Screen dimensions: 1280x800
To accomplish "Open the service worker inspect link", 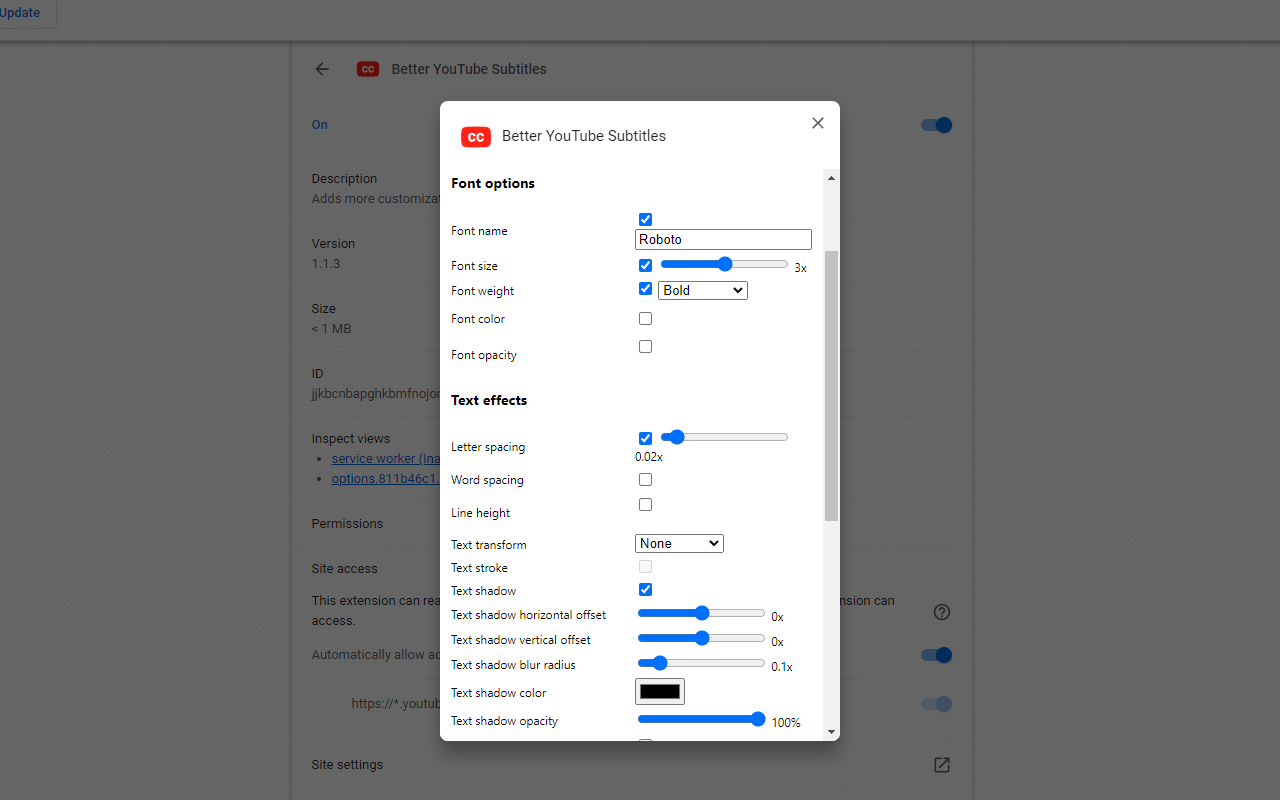I will click(x=386, y=458).
